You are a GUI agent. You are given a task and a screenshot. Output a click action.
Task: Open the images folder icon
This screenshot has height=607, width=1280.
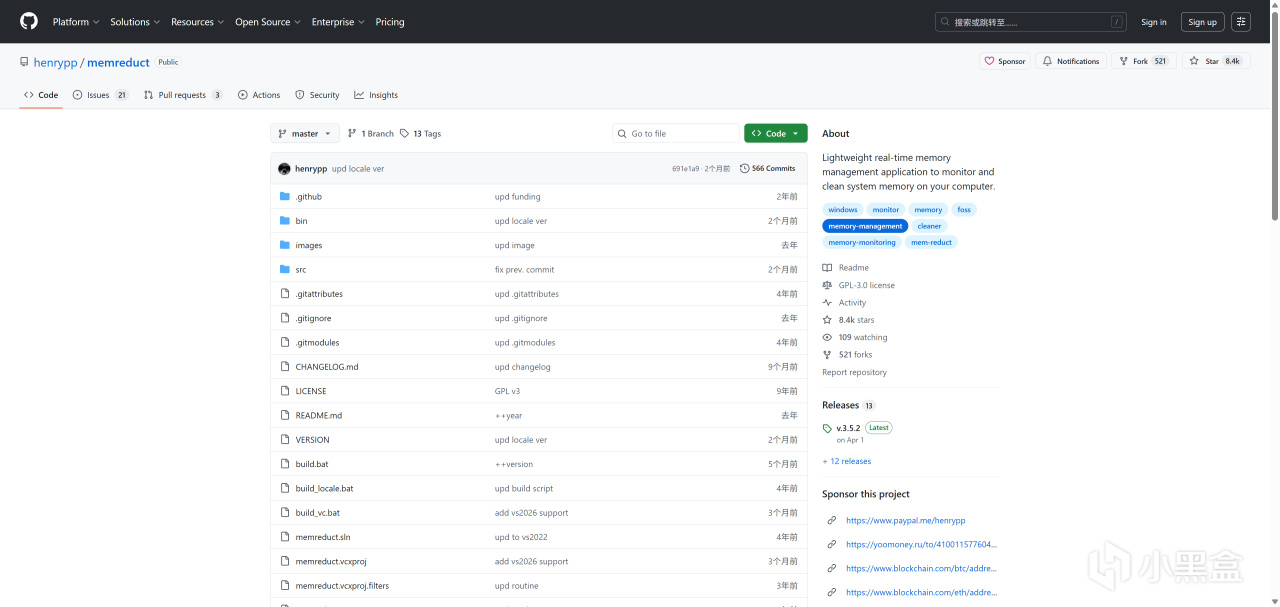(x=285, y=245)
